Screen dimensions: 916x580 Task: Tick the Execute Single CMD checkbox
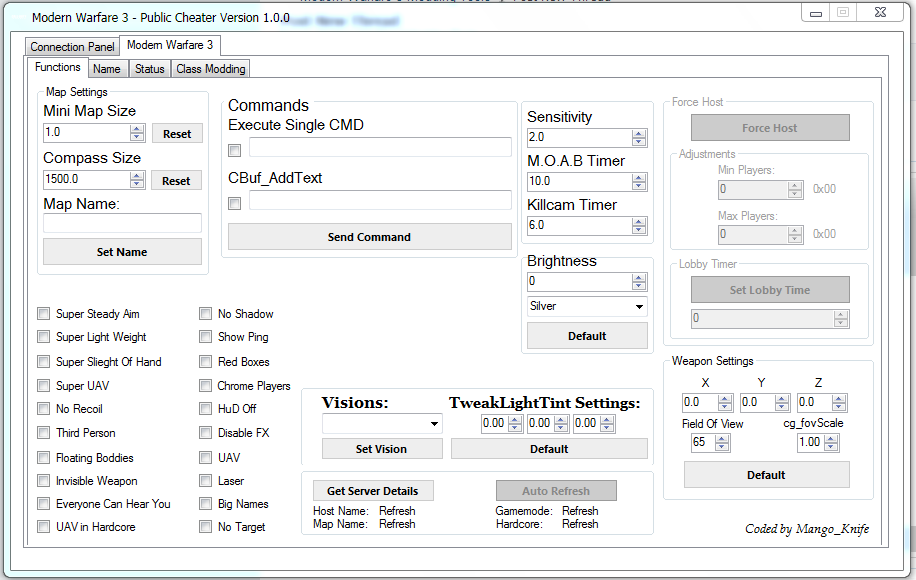[x=234, y=151]
